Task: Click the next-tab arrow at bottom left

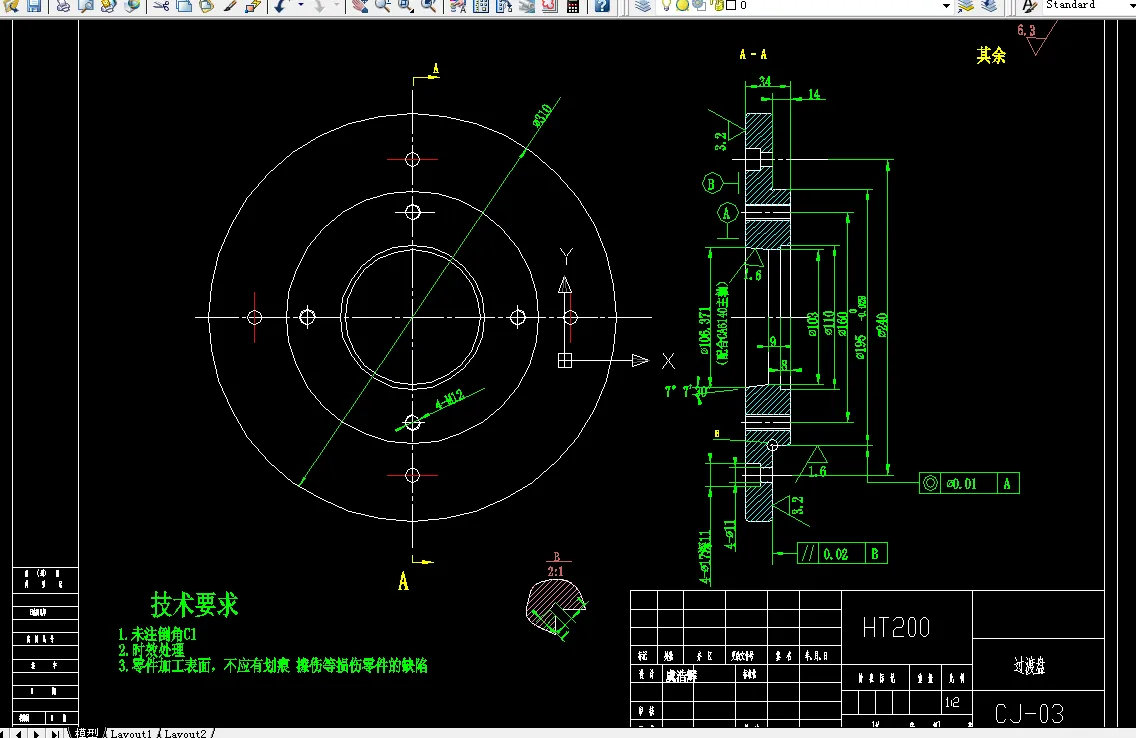Action: [x=36, y=733]
